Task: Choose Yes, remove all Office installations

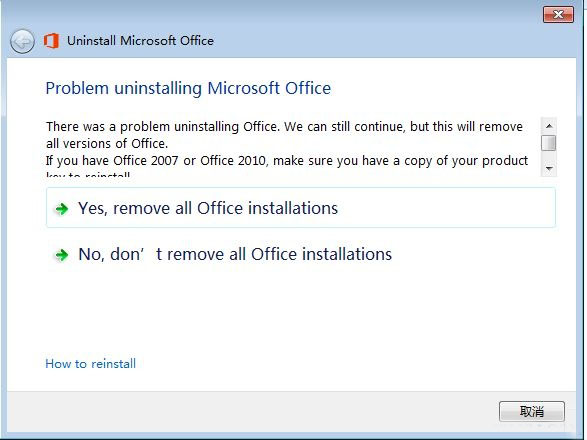Action: pyautogui.click(x=301, y=208)
